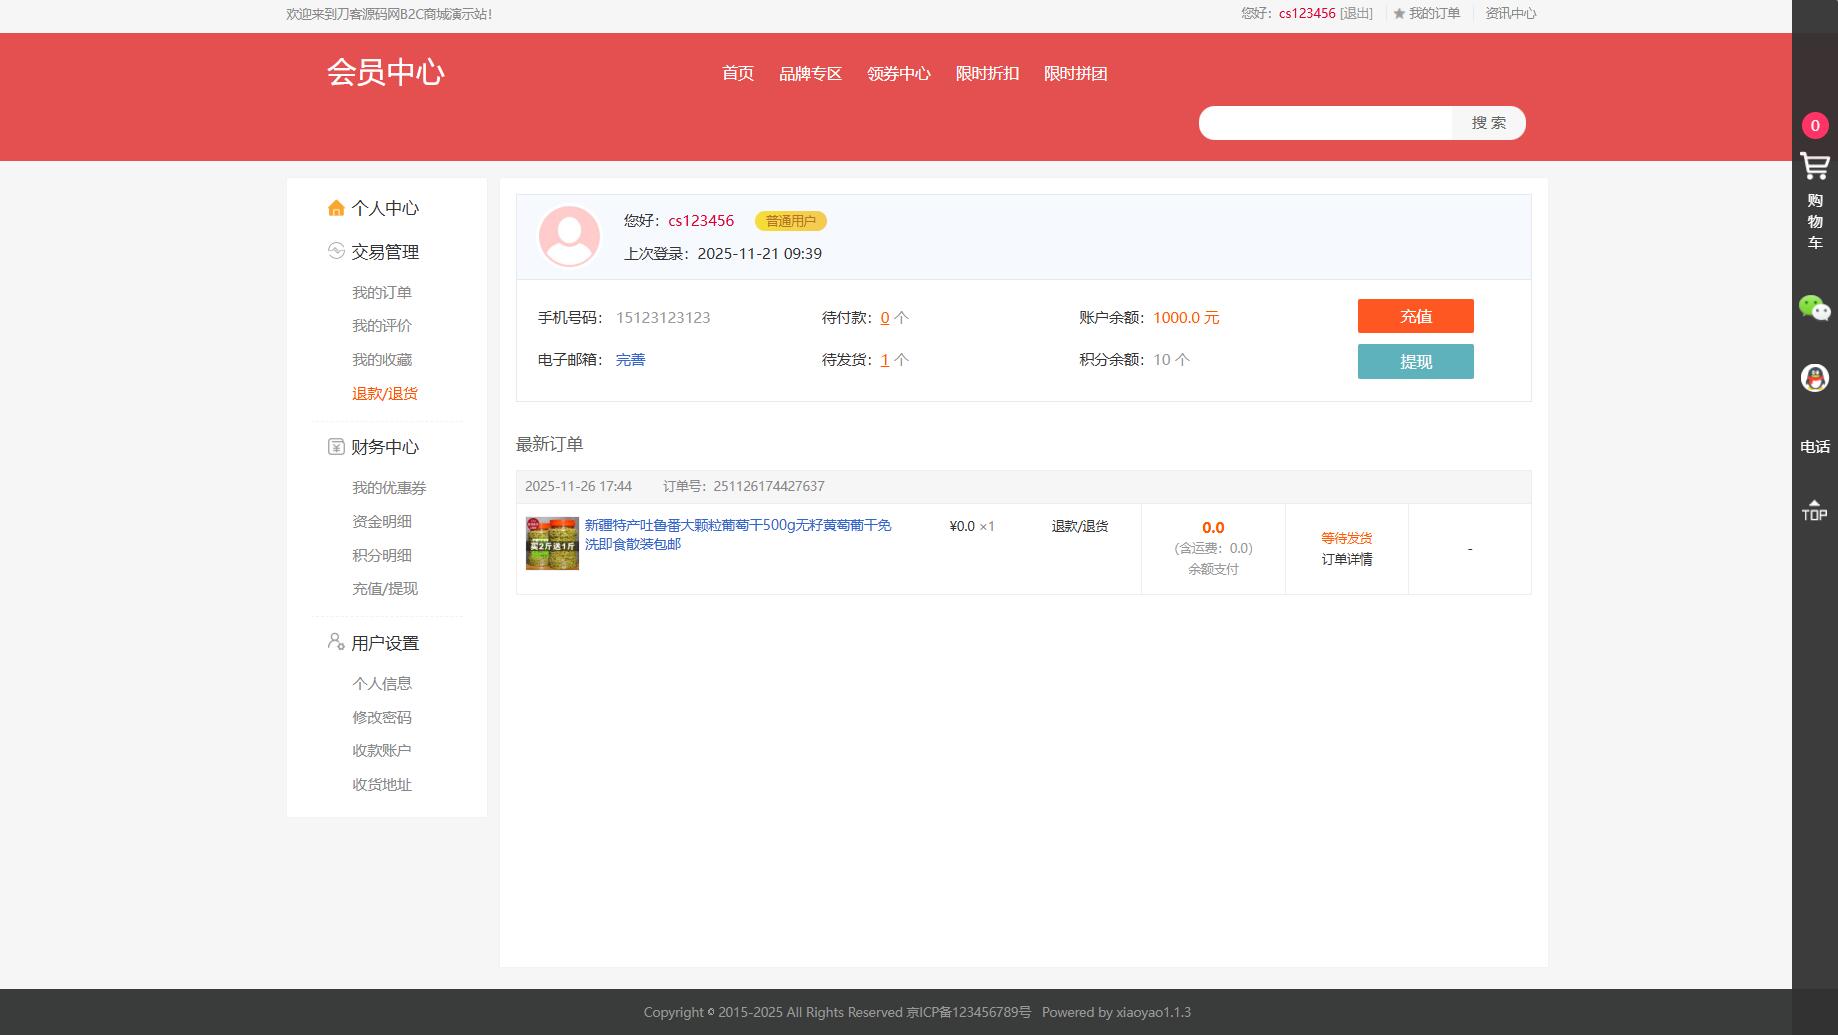Viewport: 1838px width, 1035px height.
Task: Open 订单详情 for the waiting order
Action: pos(1346,559)
